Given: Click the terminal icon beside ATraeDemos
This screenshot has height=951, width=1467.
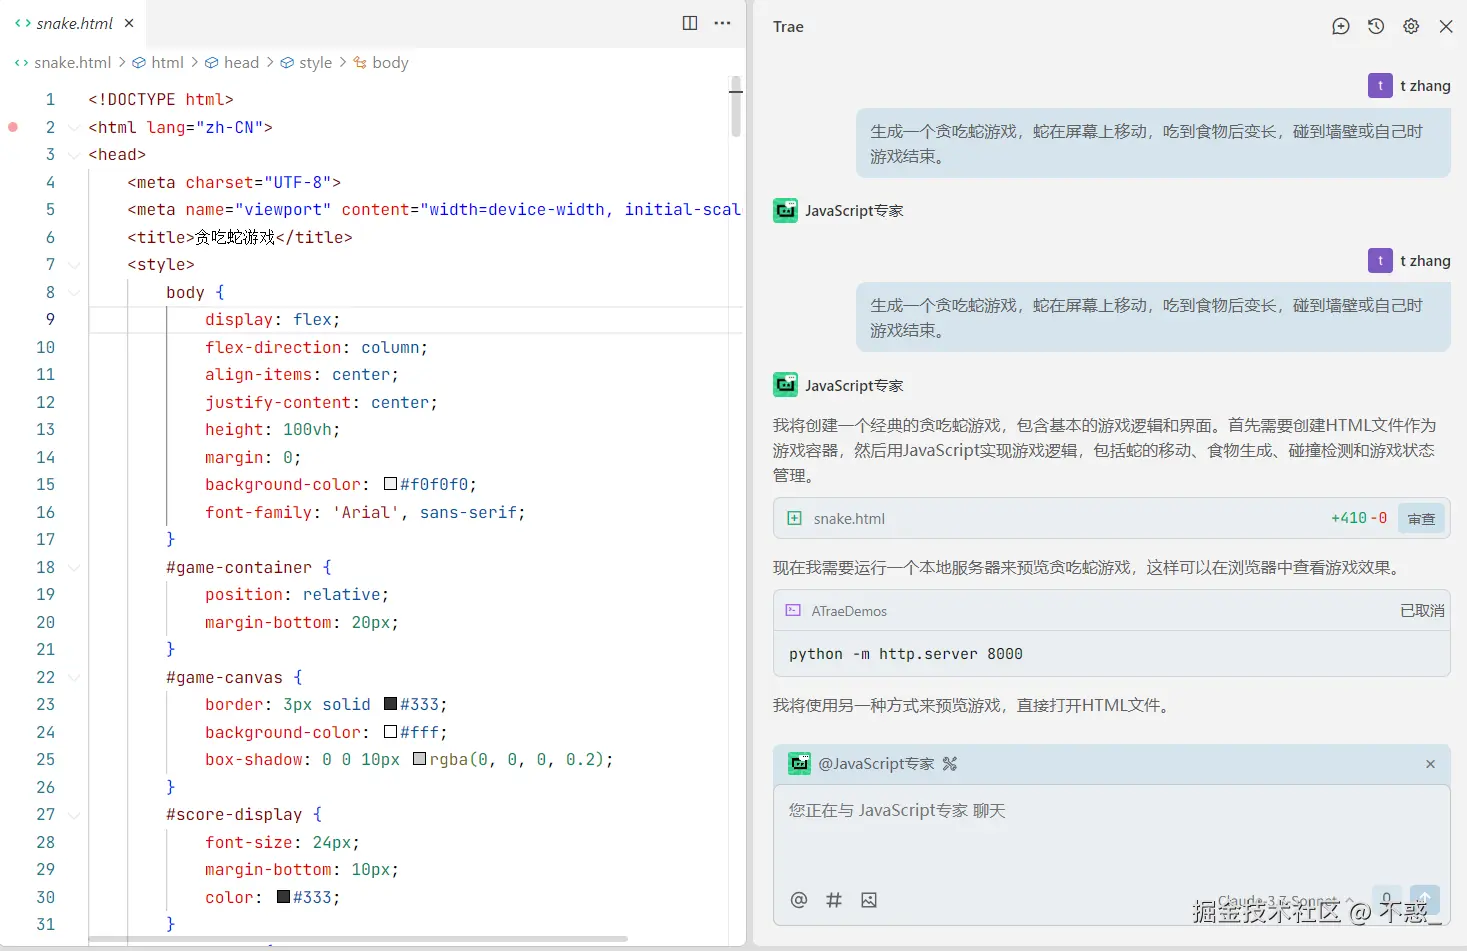Looking at the screenshot, I should [x=793, y=610].
